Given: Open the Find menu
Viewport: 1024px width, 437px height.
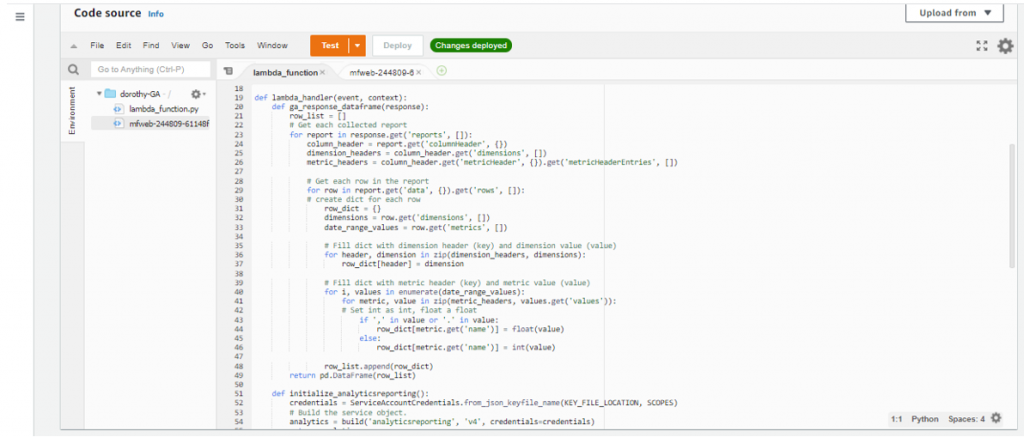Looking at the screenshot, I should 151,46.
